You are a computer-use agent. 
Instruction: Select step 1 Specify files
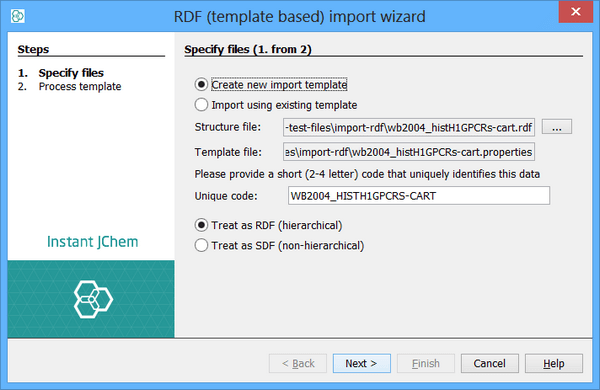click(x=61, y=73)
